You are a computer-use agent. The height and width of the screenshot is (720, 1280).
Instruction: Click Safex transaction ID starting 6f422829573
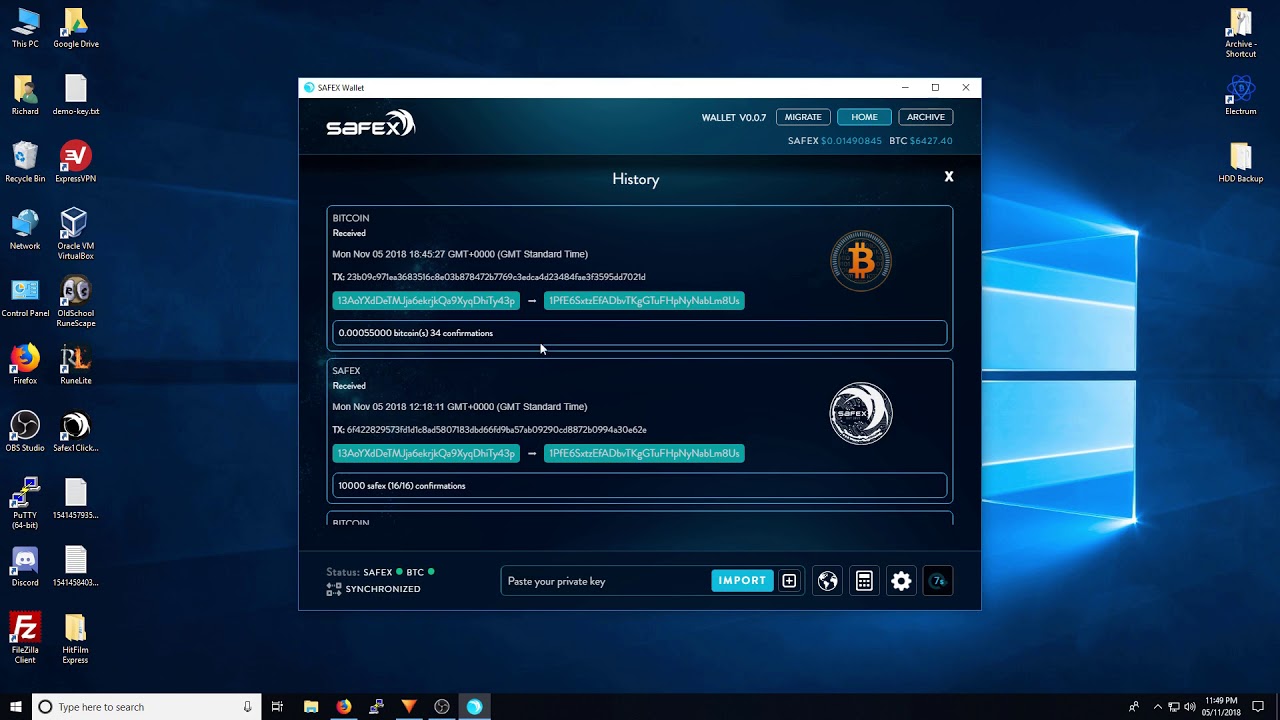497,430
